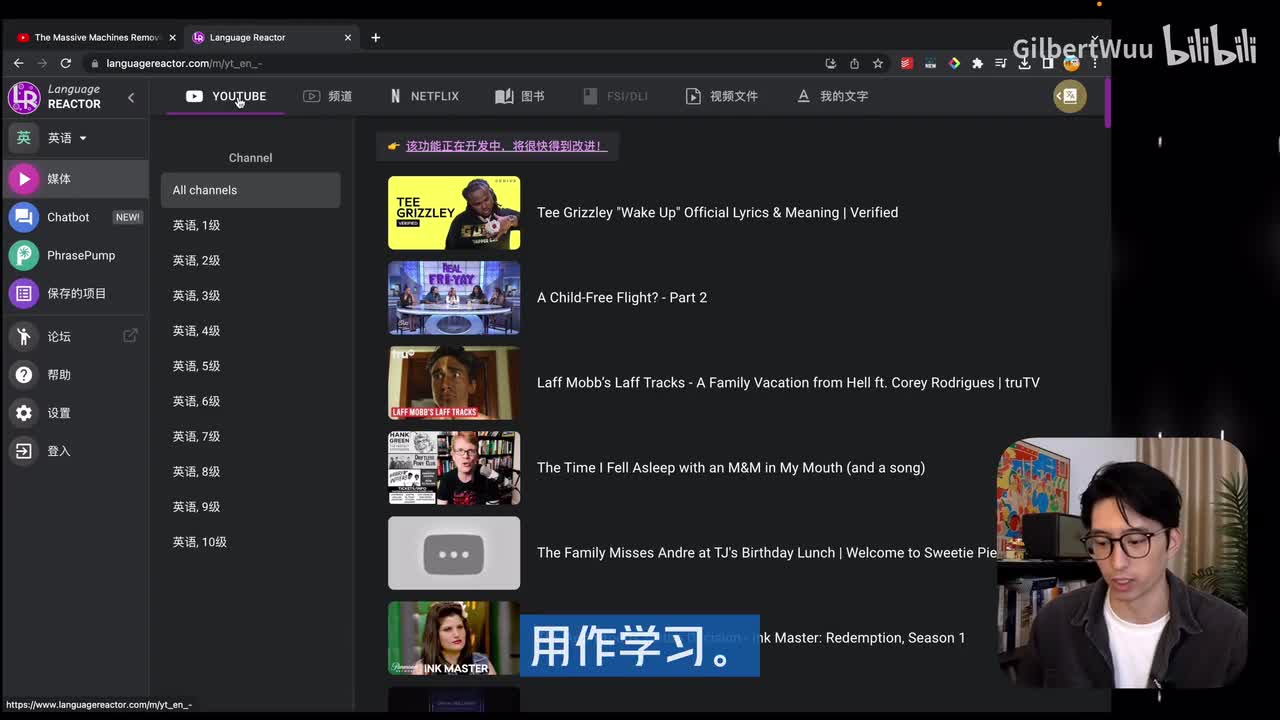
Task: Open PhrasePump from the sidebar icon
Action: point(24,255)
